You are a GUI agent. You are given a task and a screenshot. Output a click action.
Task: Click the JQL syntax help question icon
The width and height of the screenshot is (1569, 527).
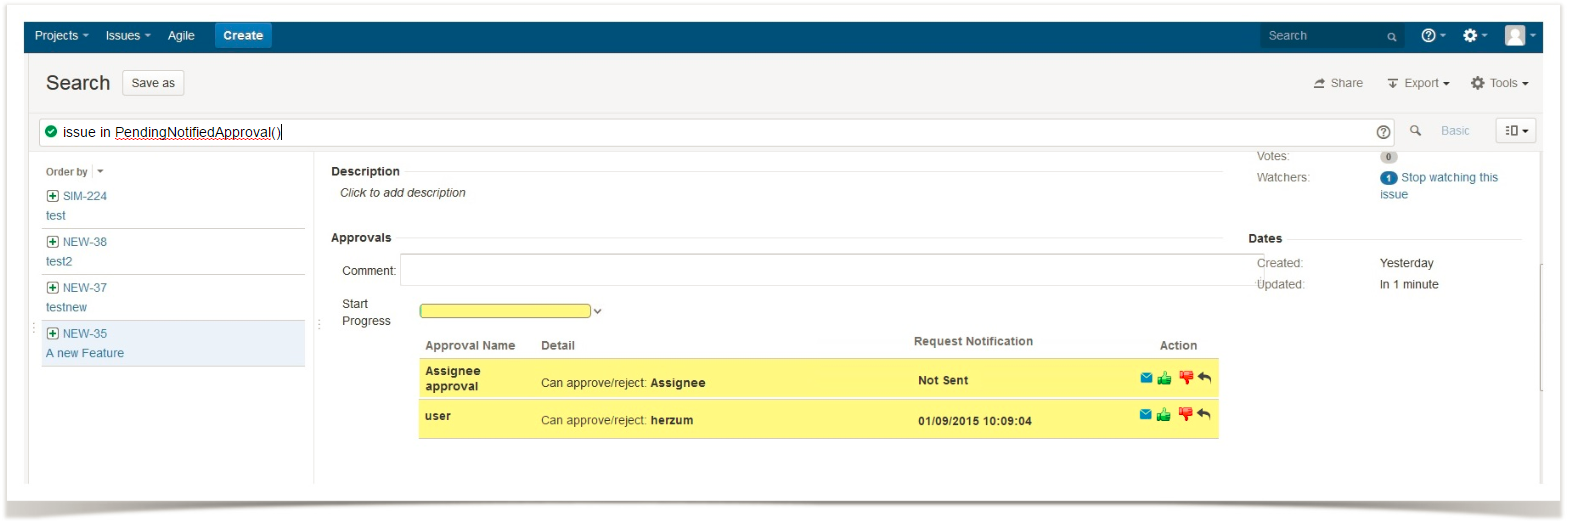click(1383, 132)
